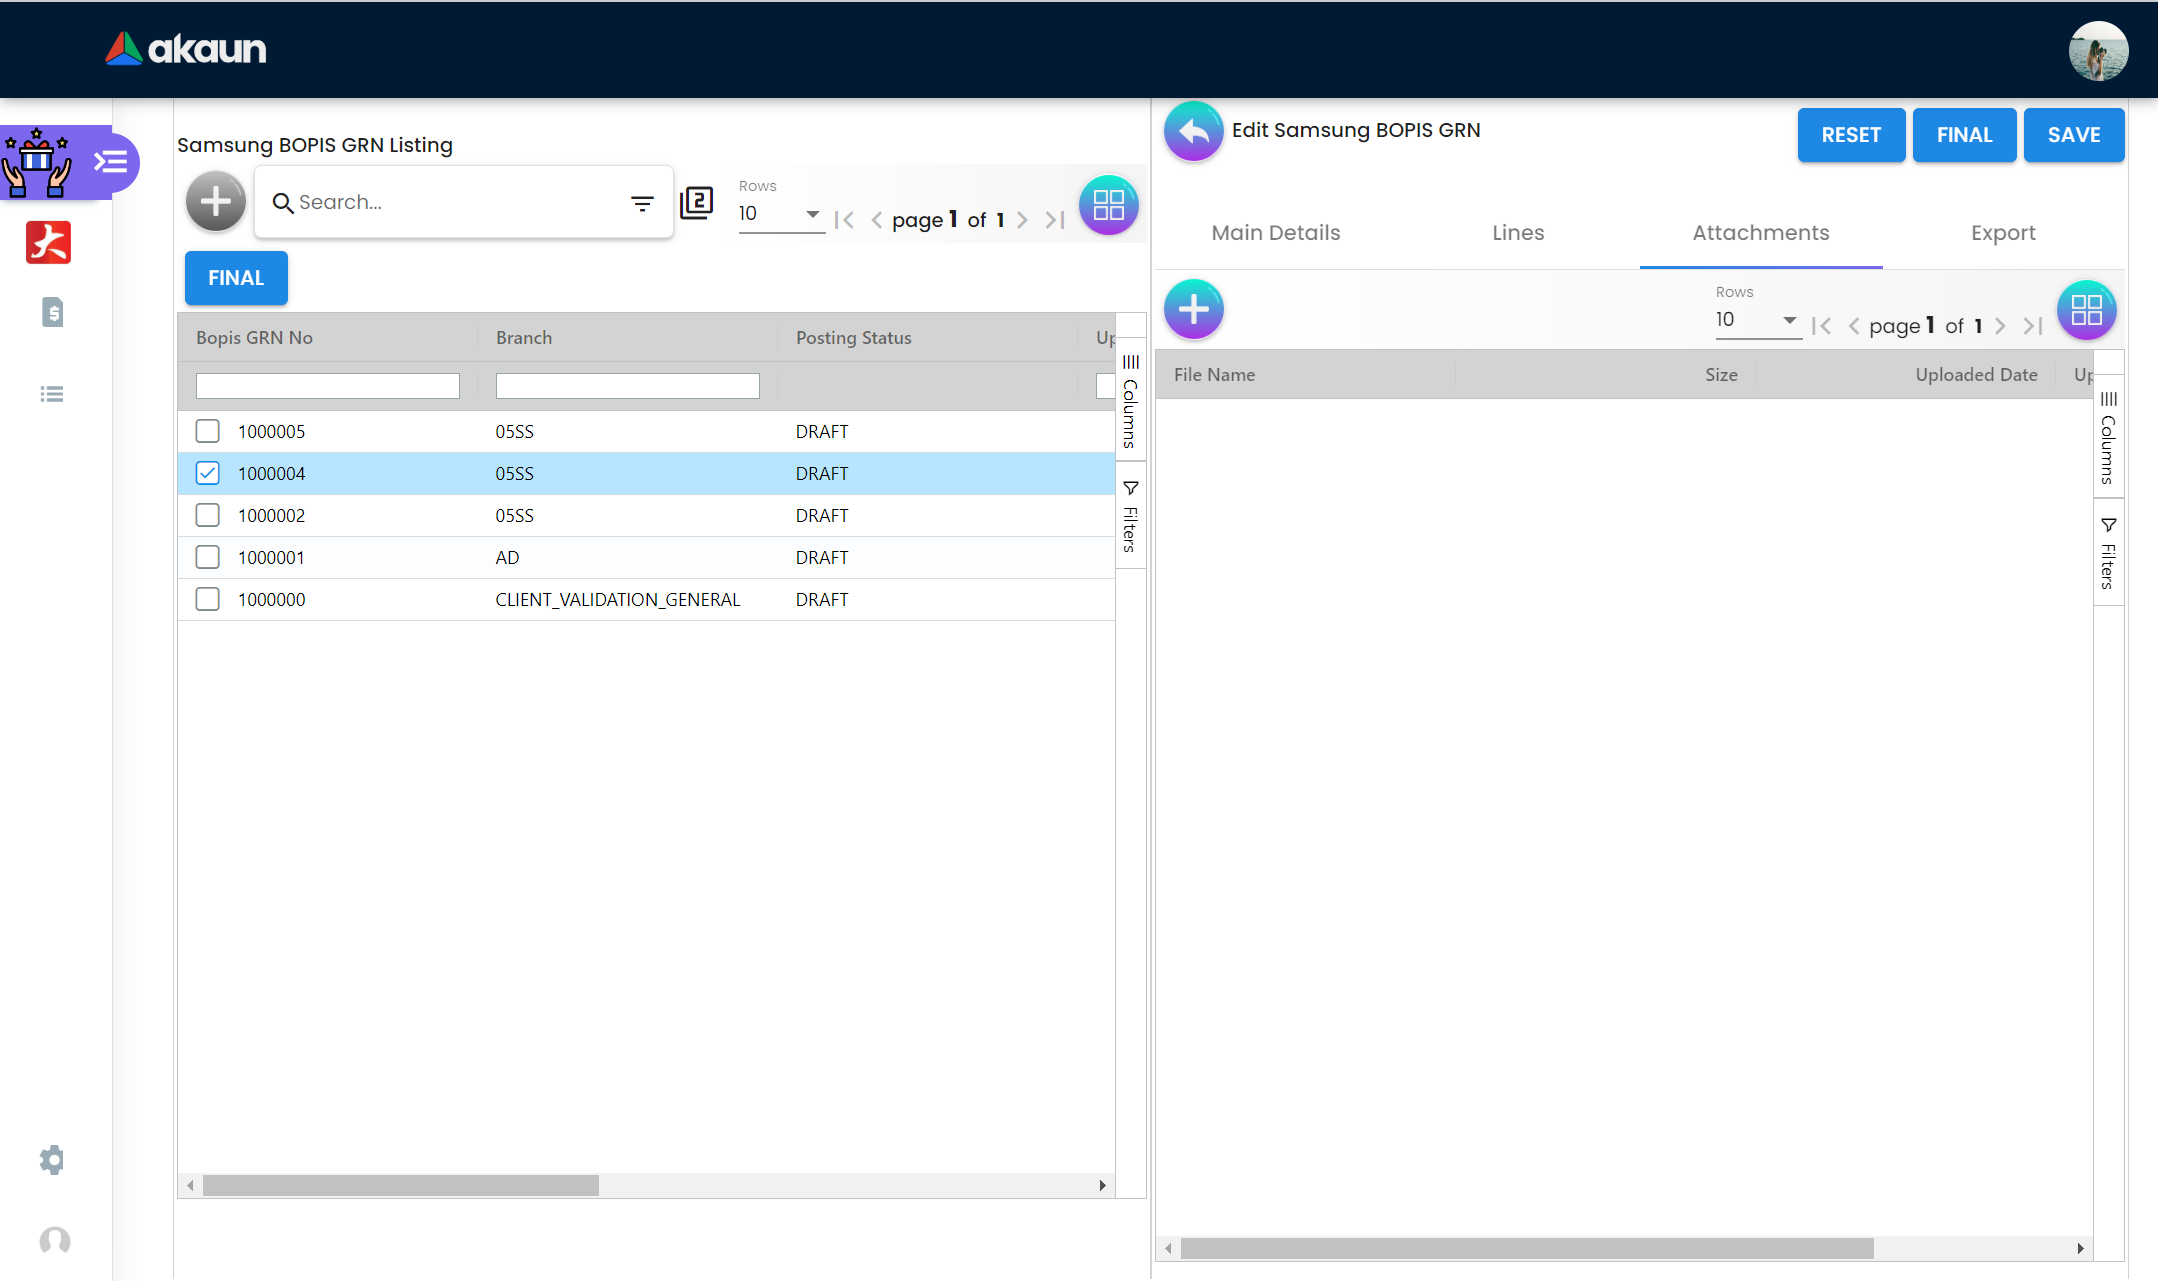Click the red Acrobat-style sidebar icon
2158x1281 pixels.
pyautogui.click(x=49, y=242)
